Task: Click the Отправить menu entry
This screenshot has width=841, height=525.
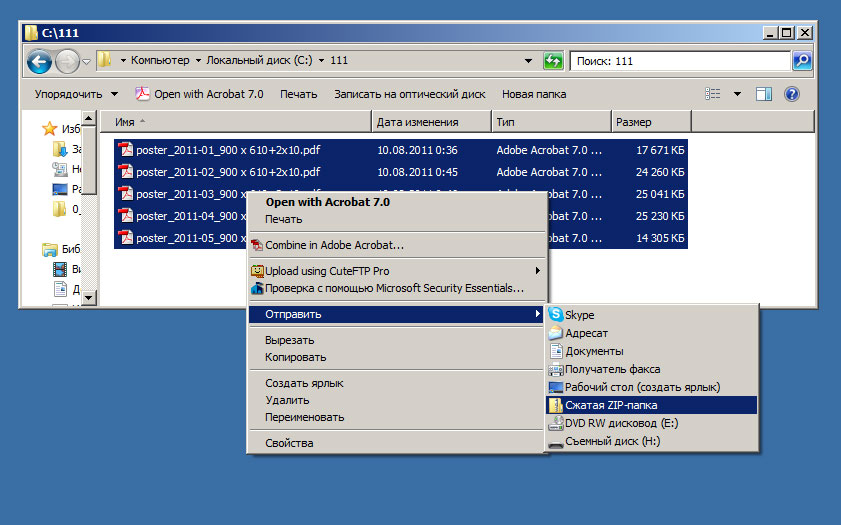Action: (396, 314)
